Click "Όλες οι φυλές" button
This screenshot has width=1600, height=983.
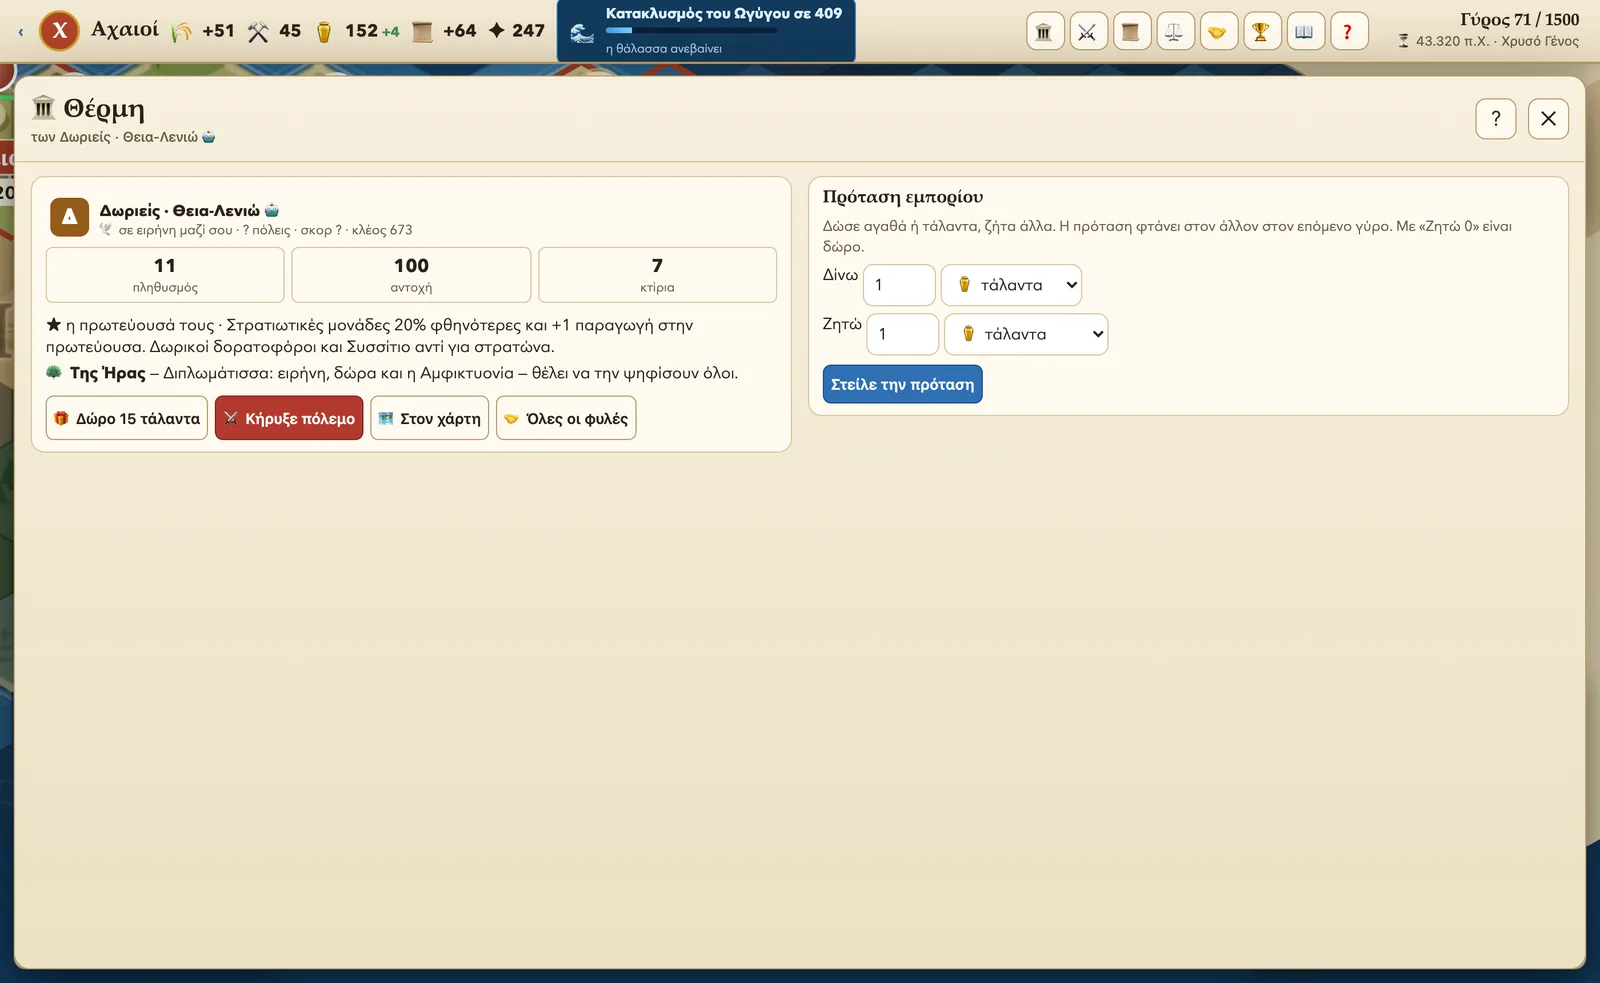coord(566,418)
